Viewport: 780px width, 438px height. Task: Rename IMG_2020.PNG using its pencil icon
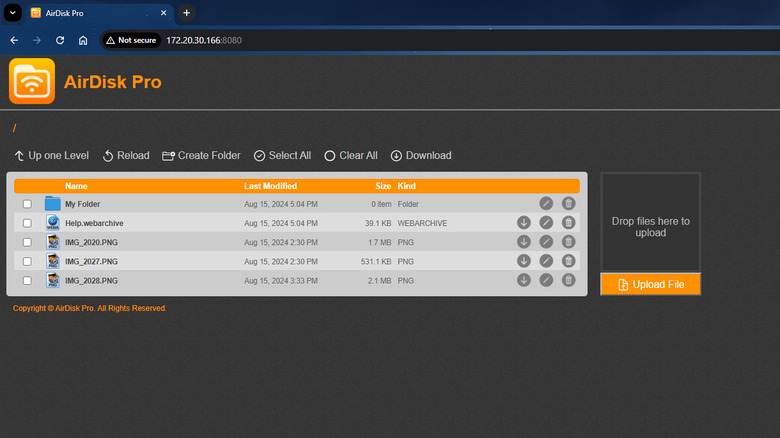[546, 242]
